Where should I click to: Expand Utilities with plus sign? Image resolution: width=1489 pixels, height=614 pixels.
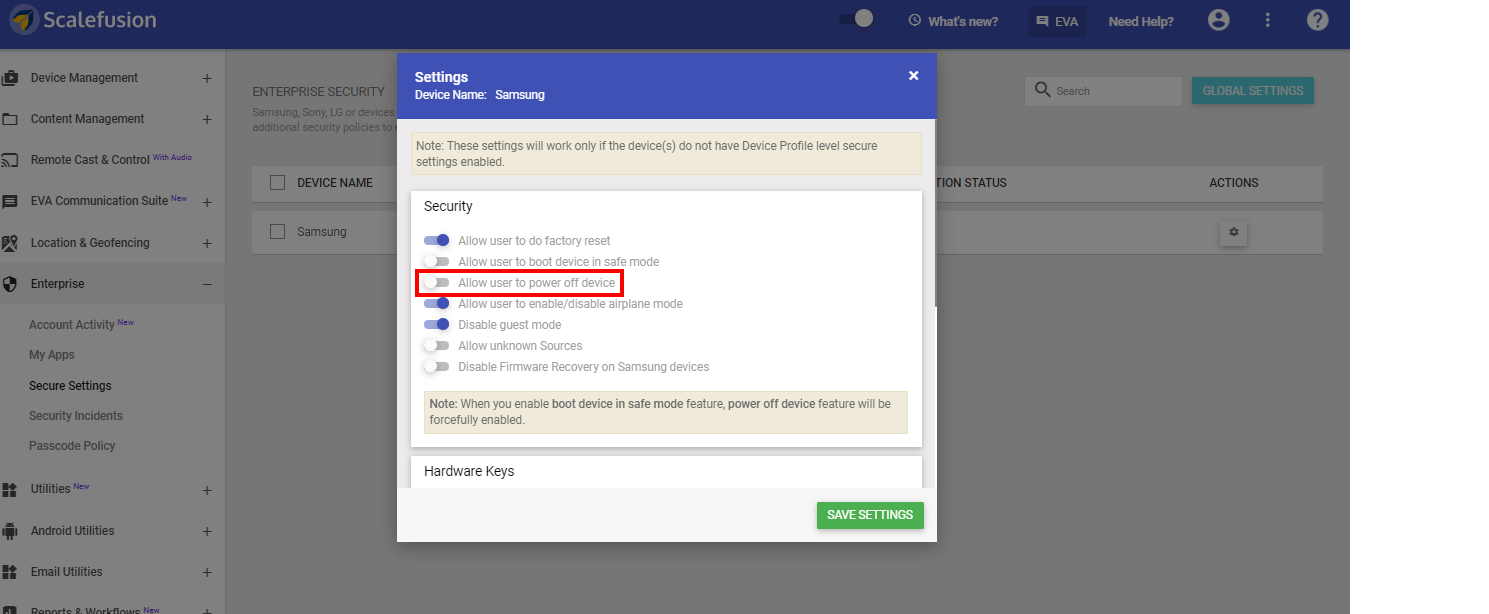point(207,490)
